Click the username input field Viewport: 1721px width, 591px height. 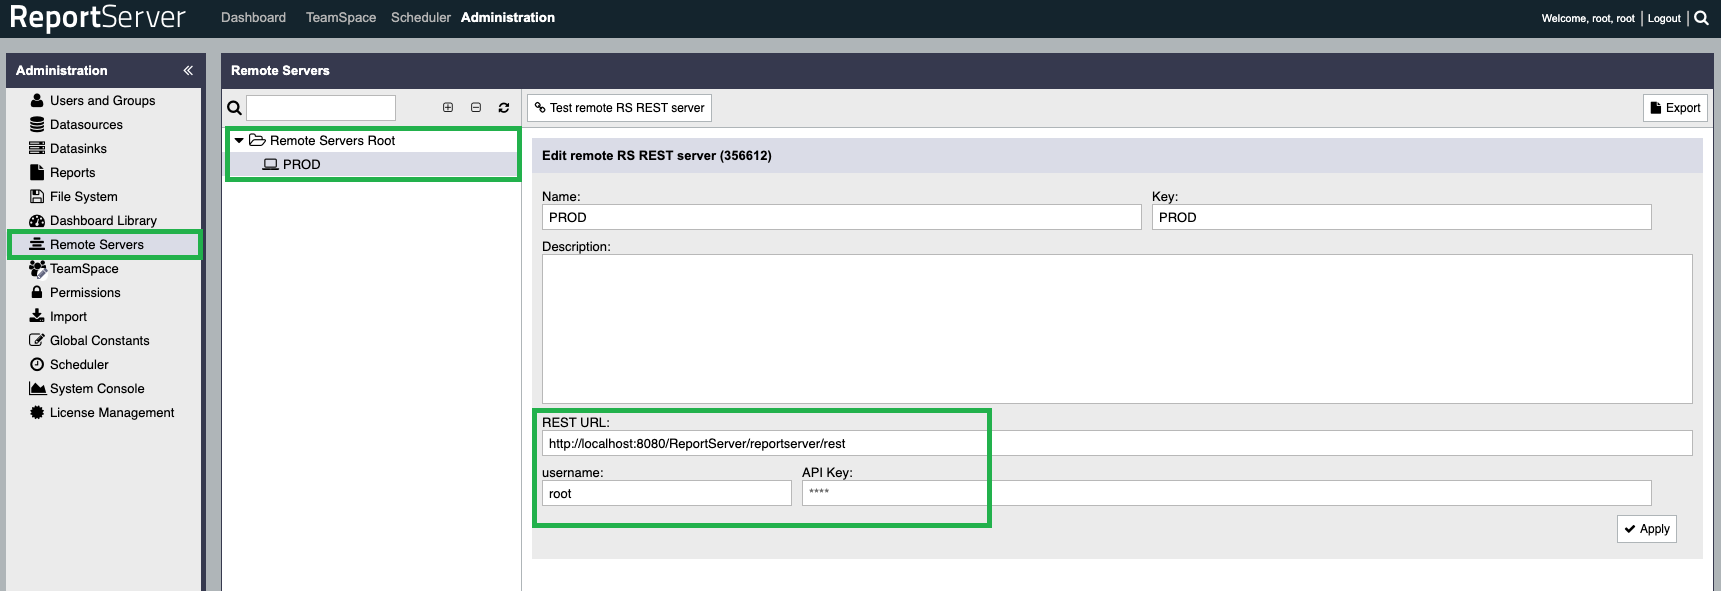(667, 493)
